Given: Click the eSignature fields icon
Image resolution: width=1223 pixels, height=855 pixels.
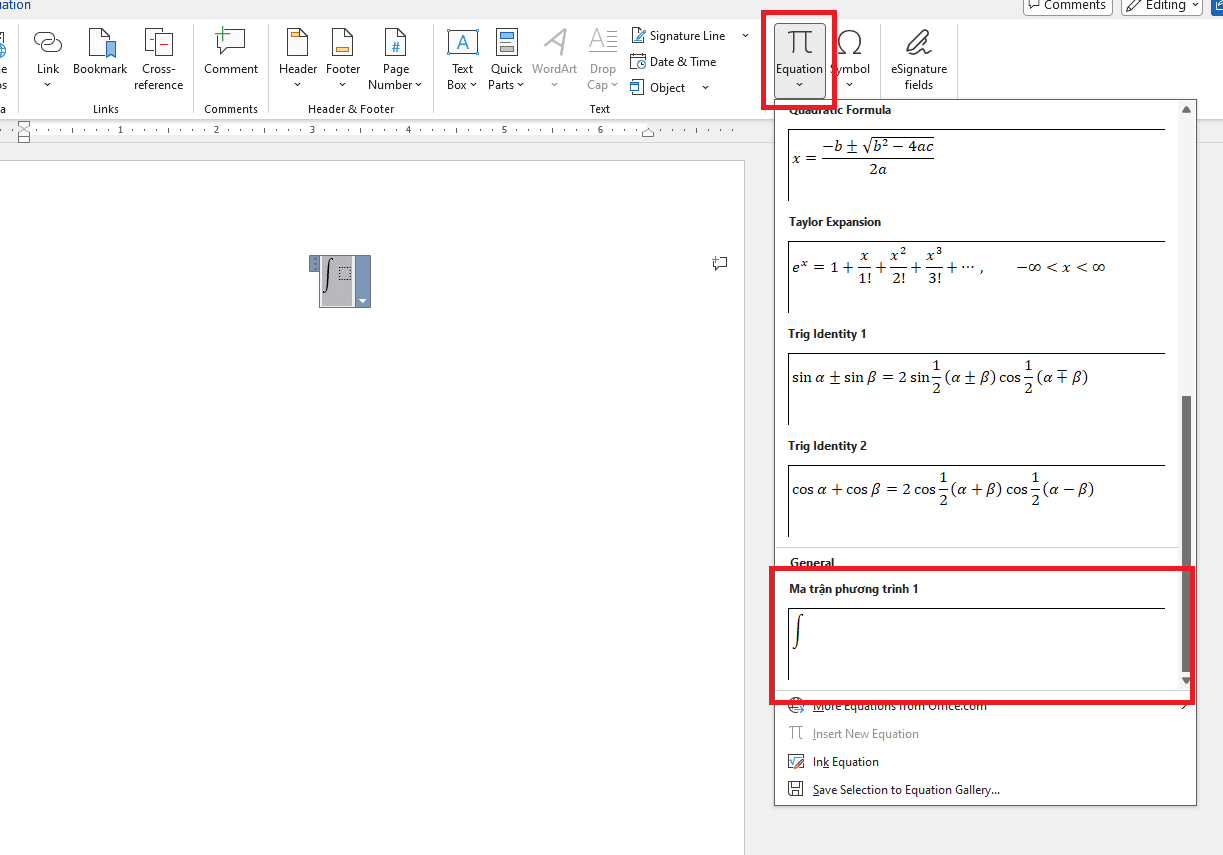Looking at the screenshot, I should pos(918,42).
